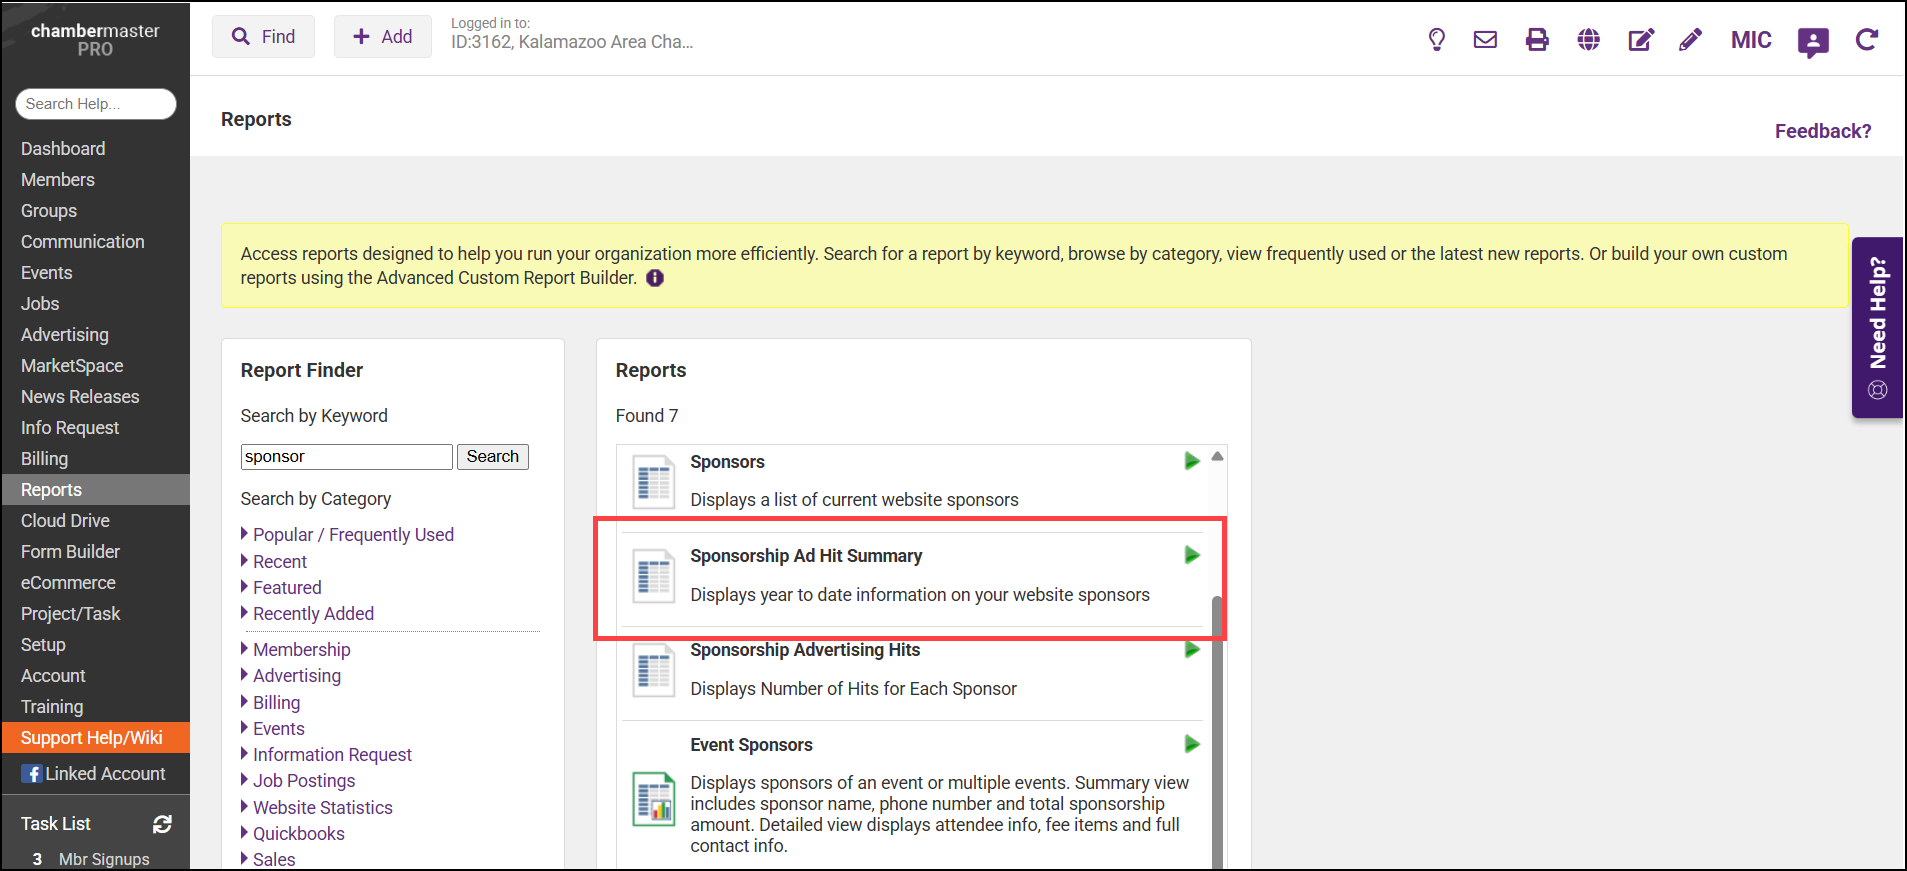Click the sponsor keyword input field
Screen dimensions: 1907x871
346,457
